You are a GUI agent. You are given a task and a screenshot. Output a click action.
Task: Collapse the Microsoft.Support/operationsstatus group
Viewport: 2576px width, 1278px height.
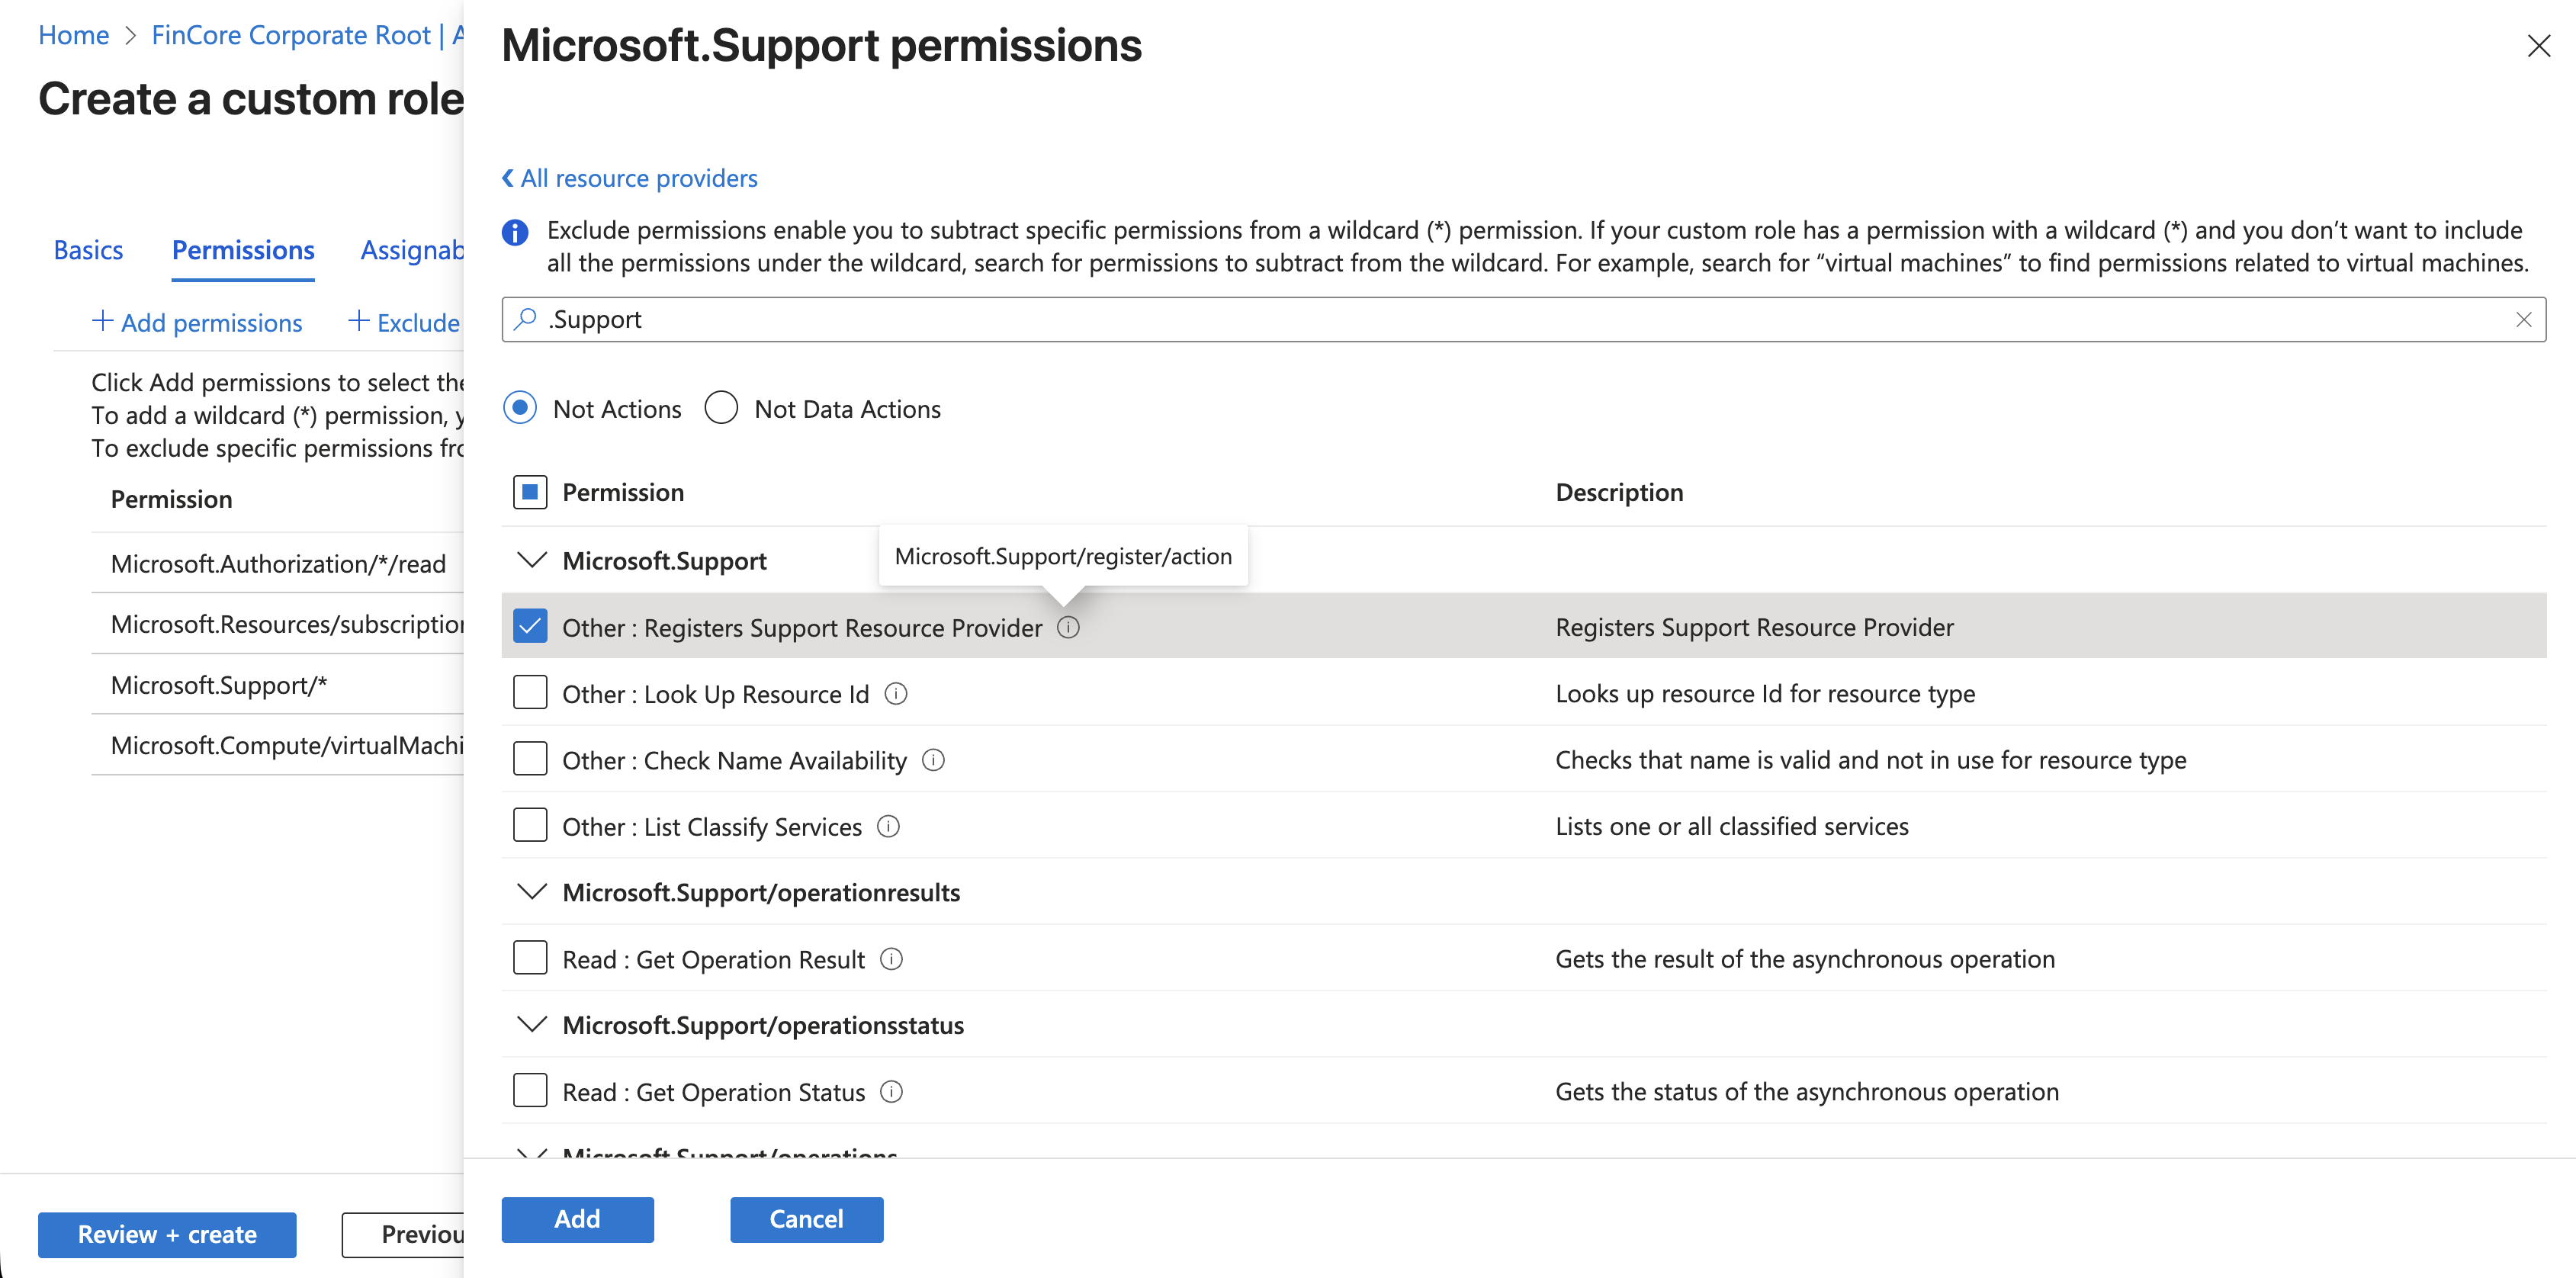tap(532, 1024)
